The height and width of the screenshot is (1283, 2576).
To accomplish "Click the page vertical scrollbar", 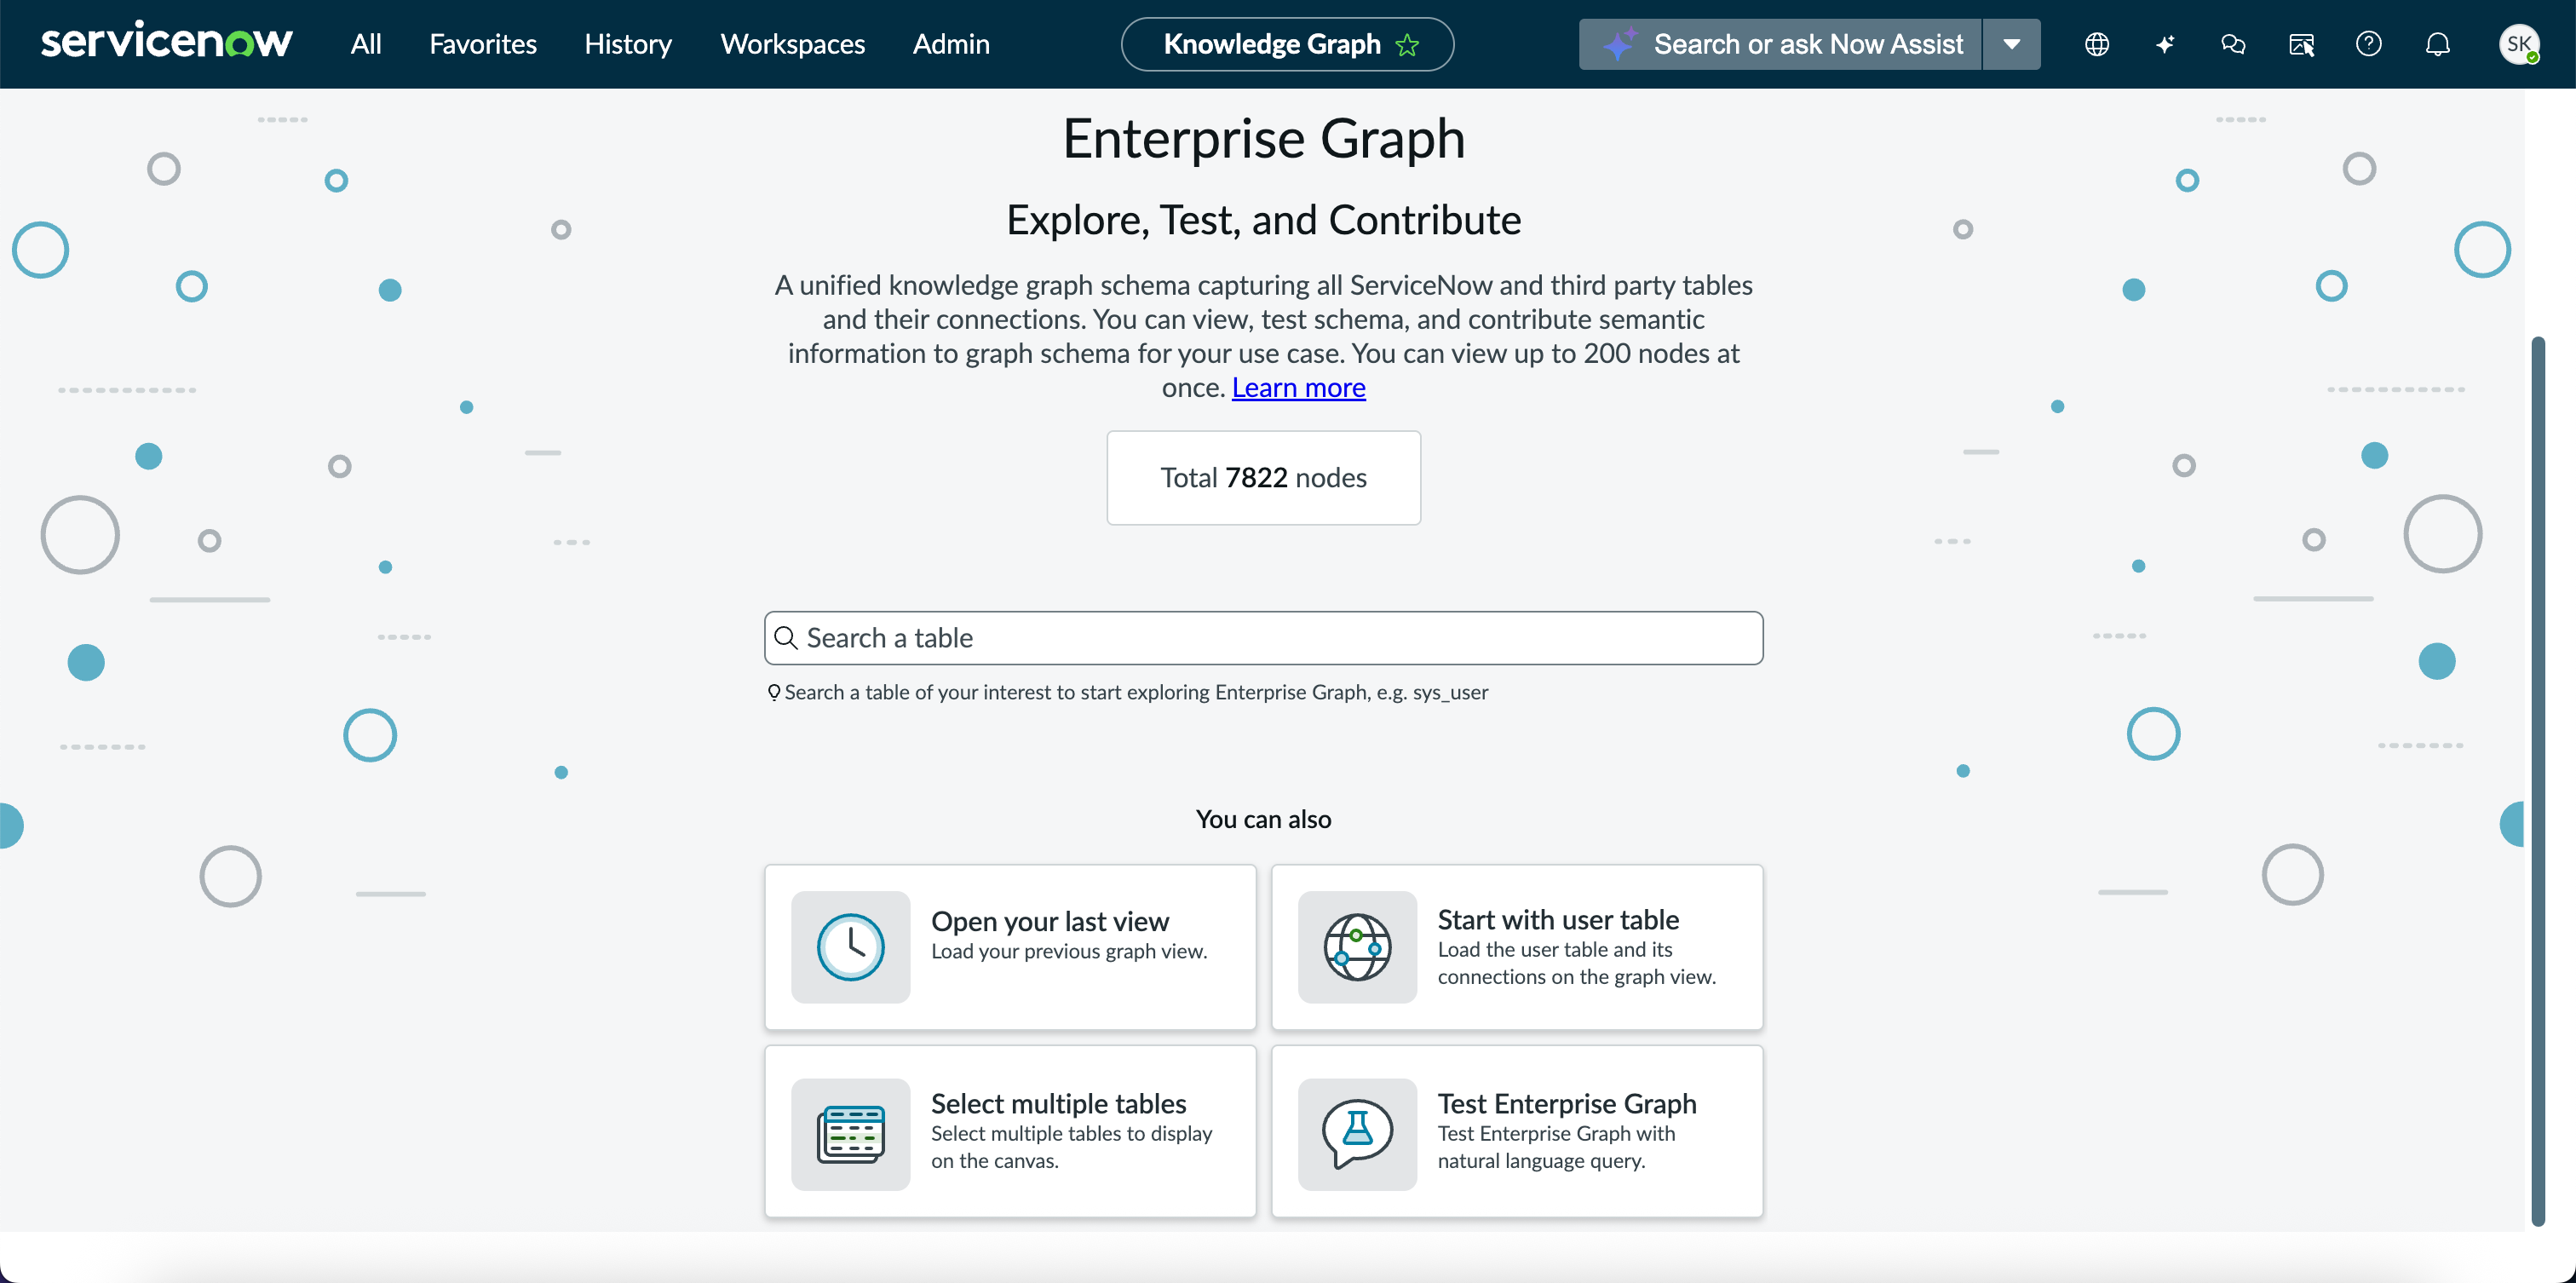I will (x=2538, y=780).
